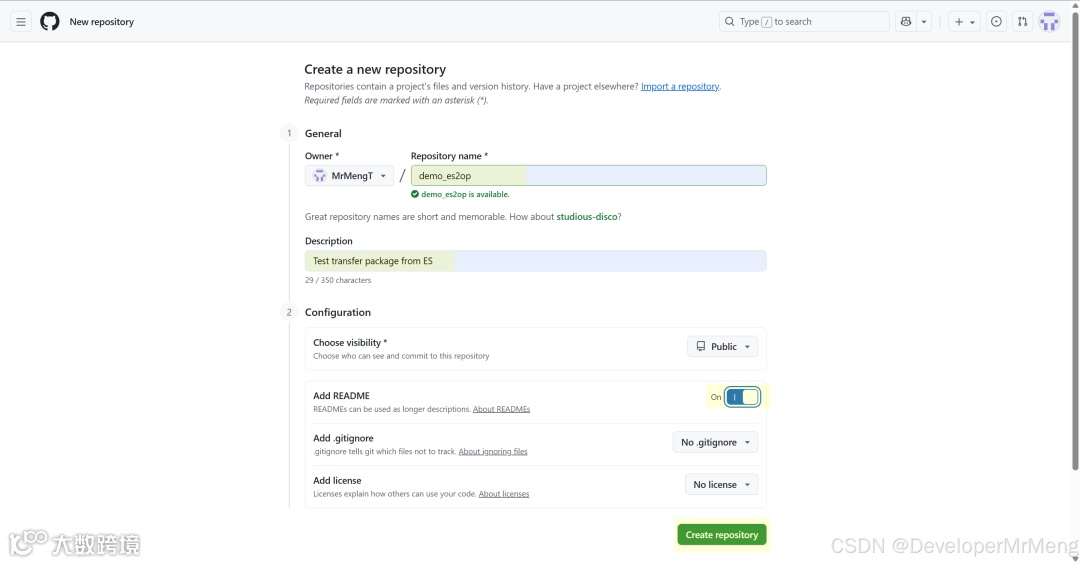Open the About licenses link
This screenshot has width=1080, height=564.
503,494
